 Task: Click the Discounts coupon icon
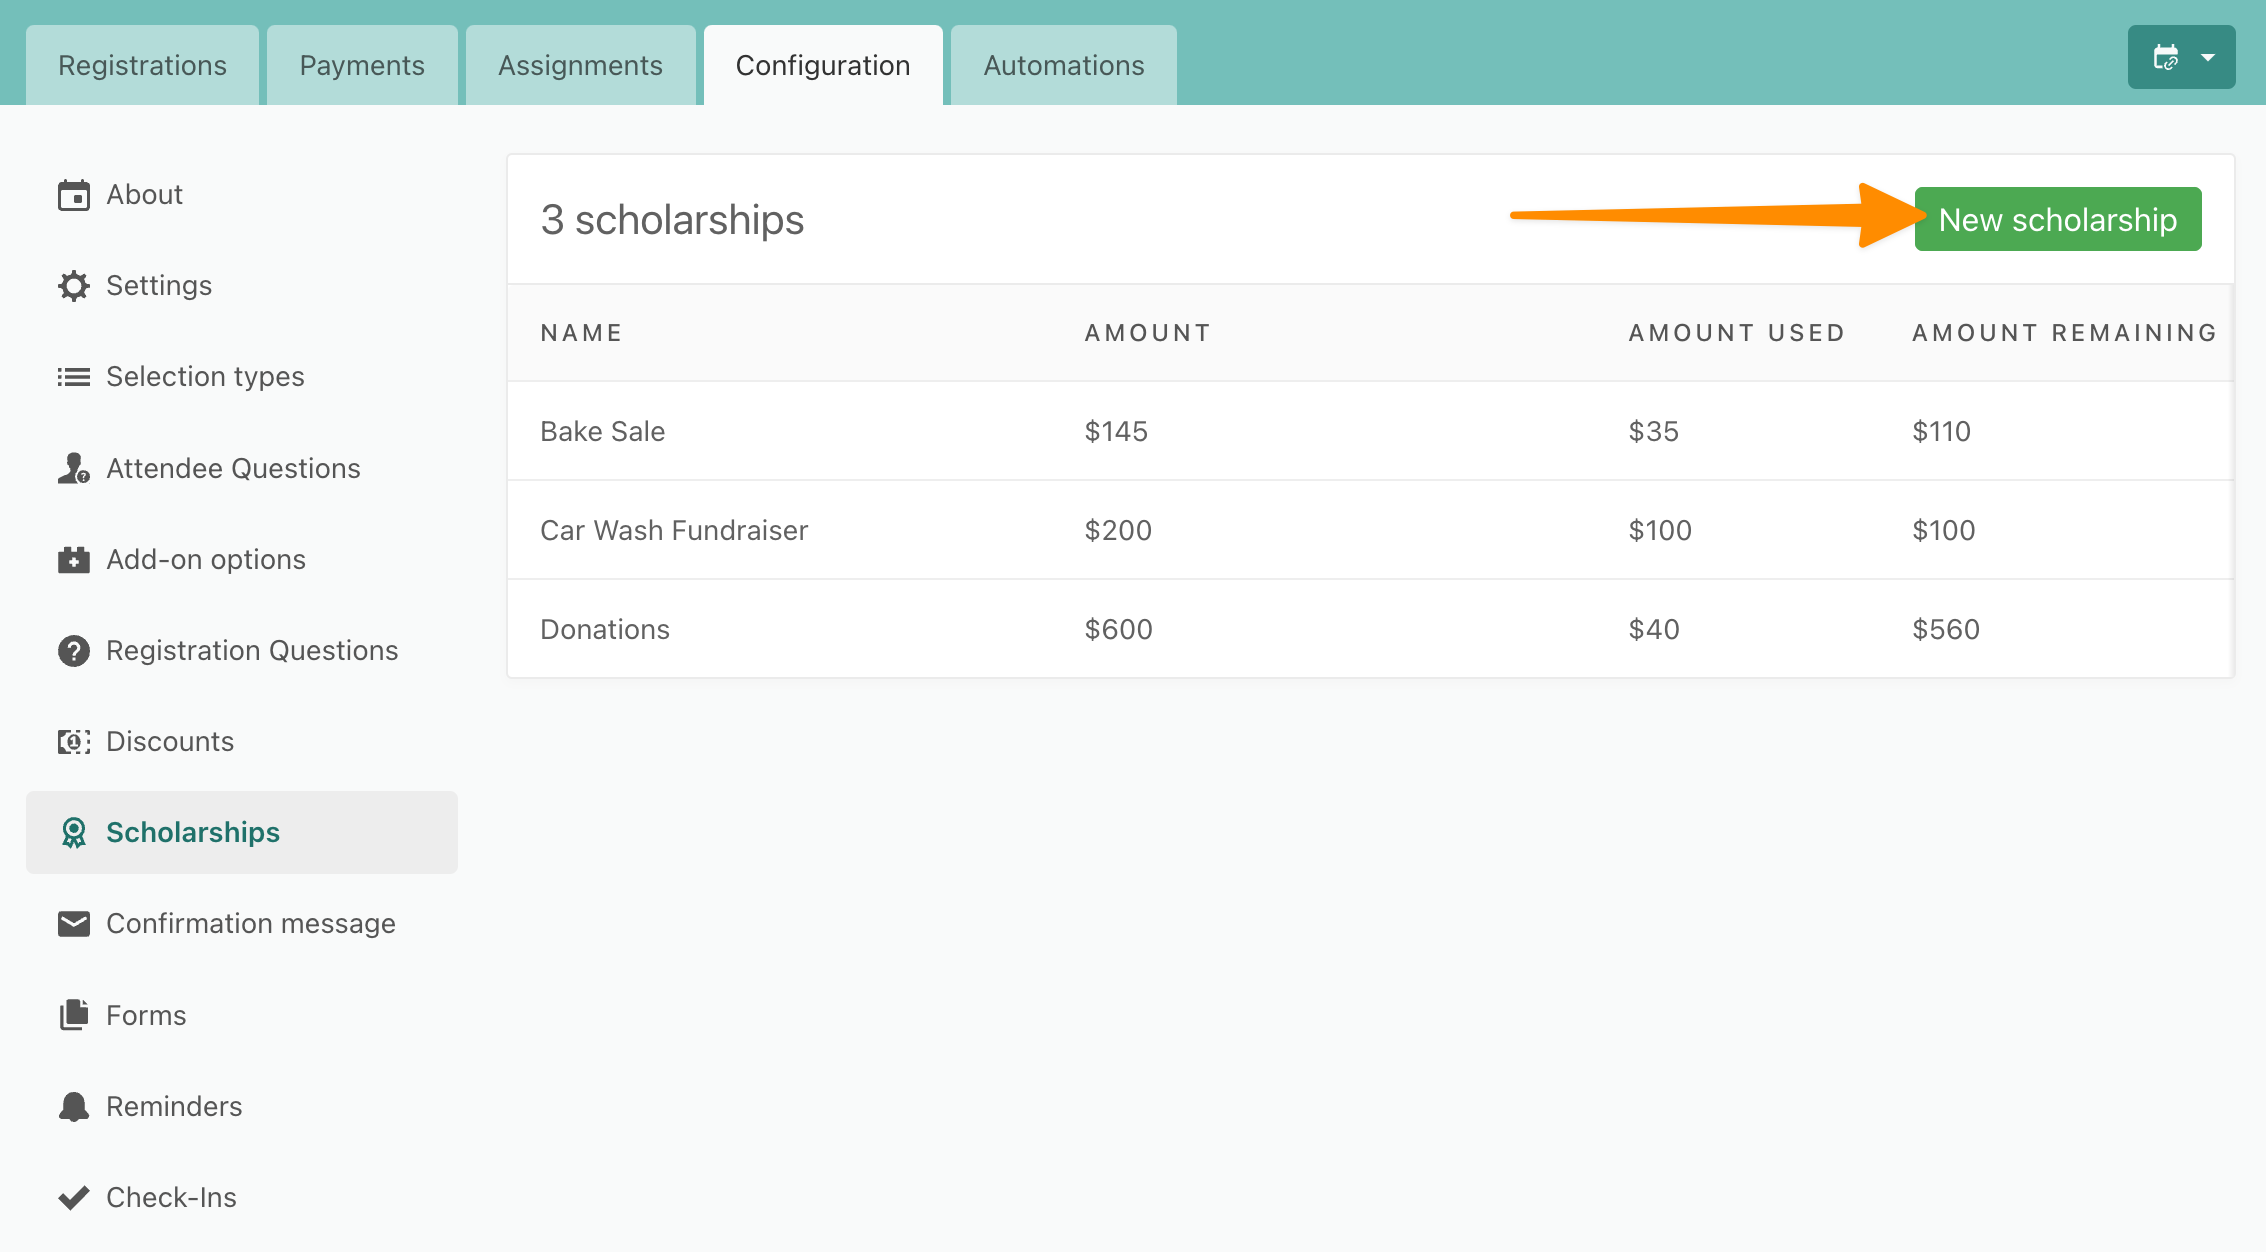tap(74, 742)
